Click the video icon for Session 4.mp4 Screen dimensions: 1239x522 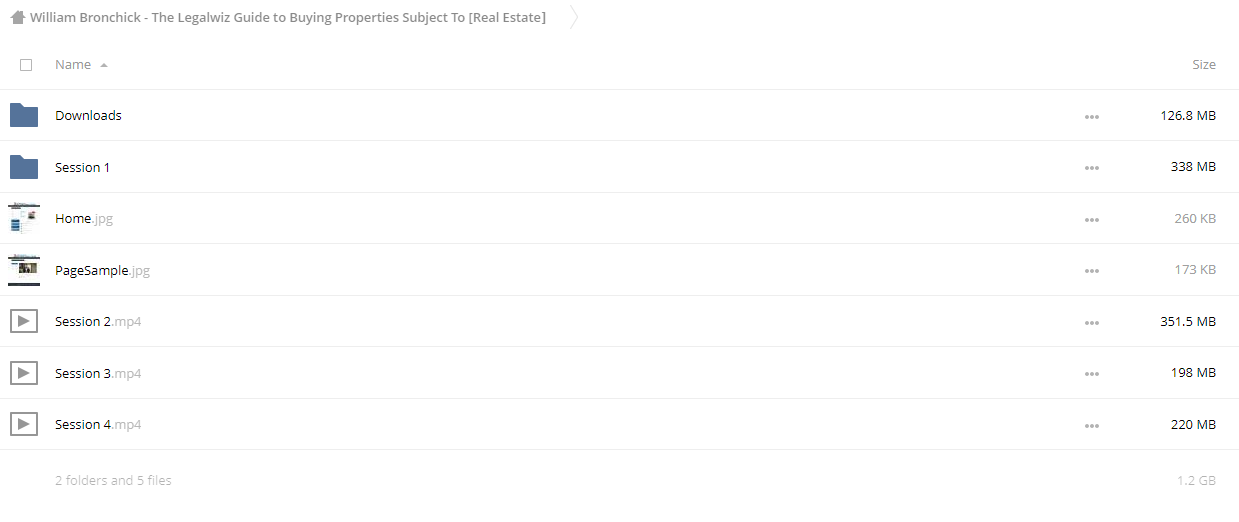24,424
